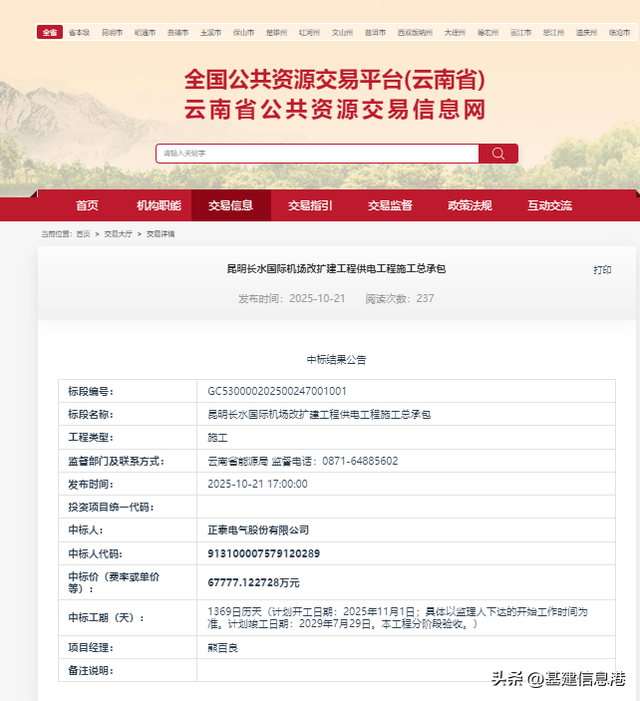Screen dimensions: 640x701
Task: Open the 交易监督 navigation menu
Action: pyautogui.click(x=390, y=205)
